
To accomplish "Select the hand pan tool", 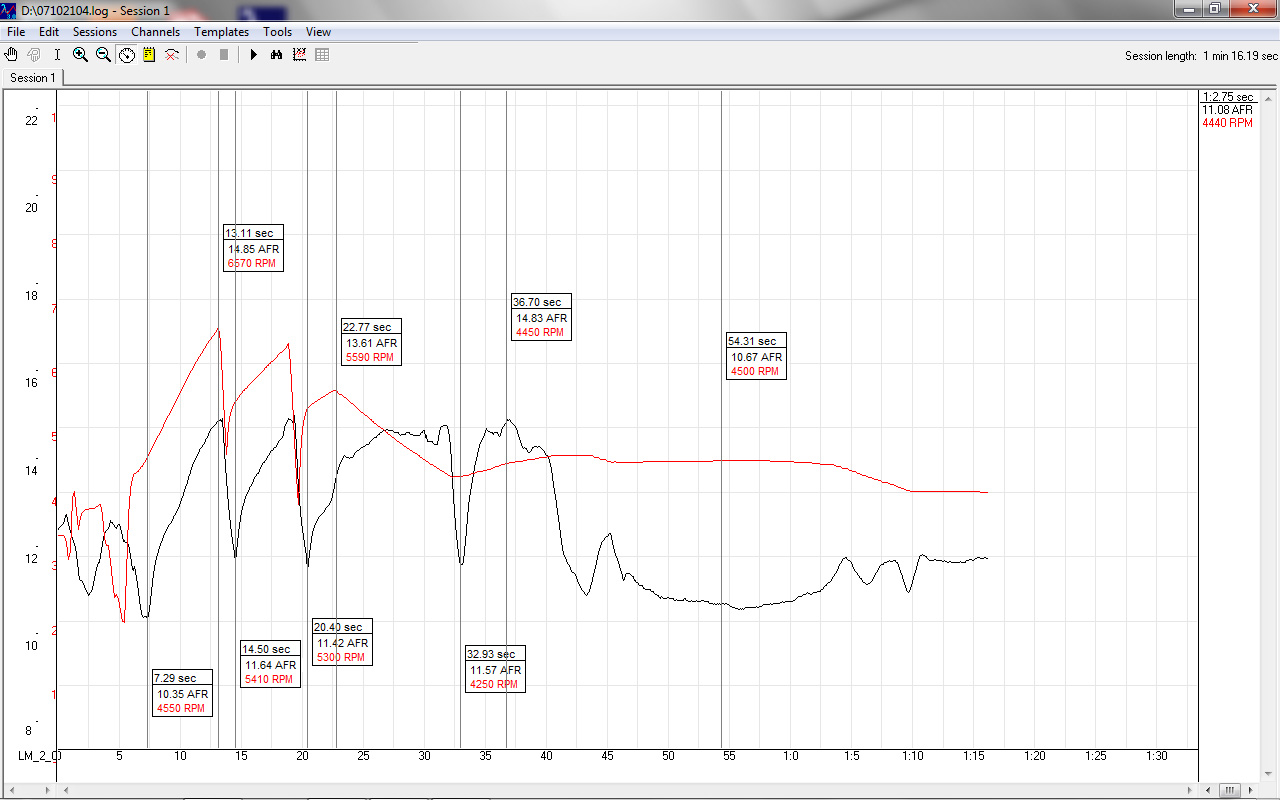I will pos(12,55).
